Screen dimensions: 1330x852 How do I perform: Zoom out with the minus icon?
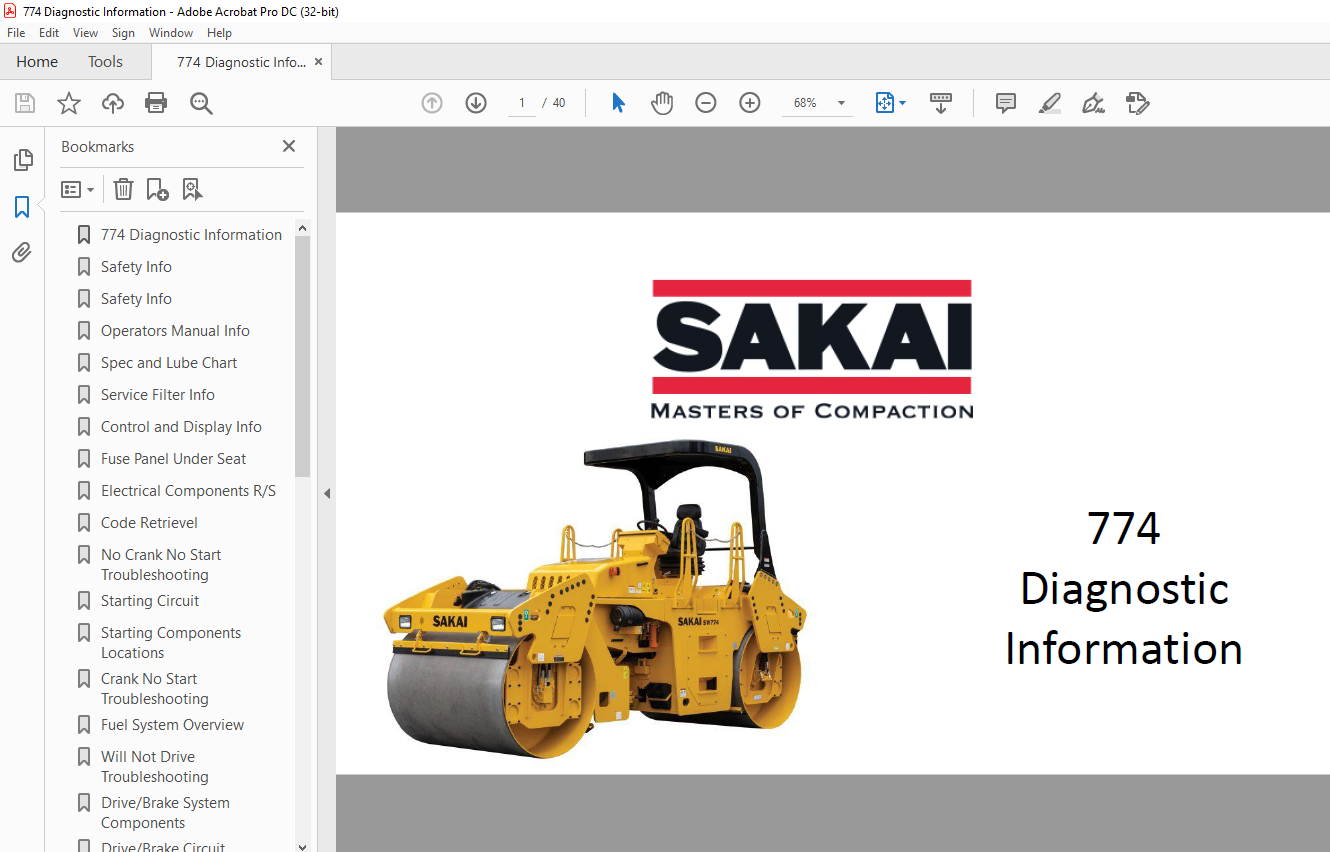(x=706, y=103)
